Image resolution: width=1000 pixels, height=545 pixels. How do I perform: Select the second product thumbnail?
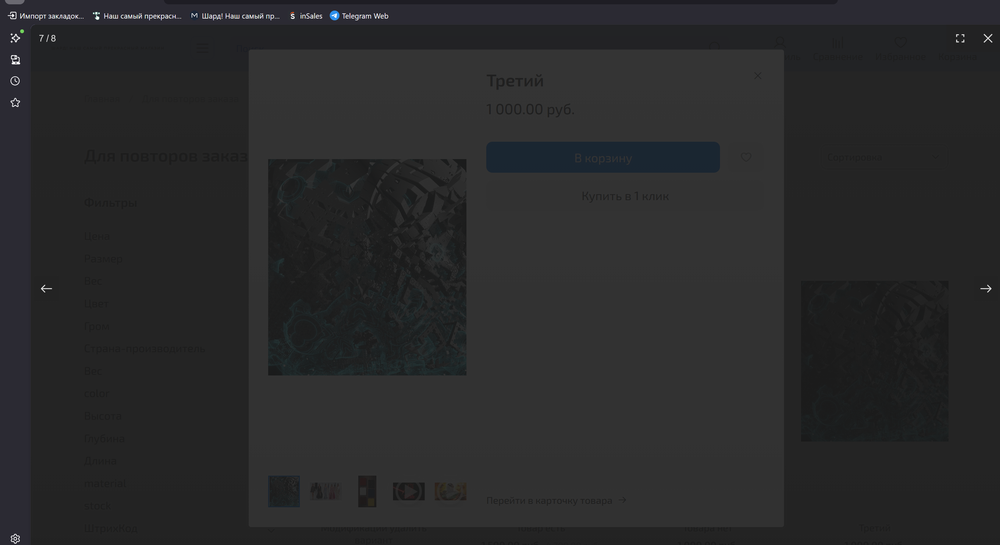coord(325,491)
